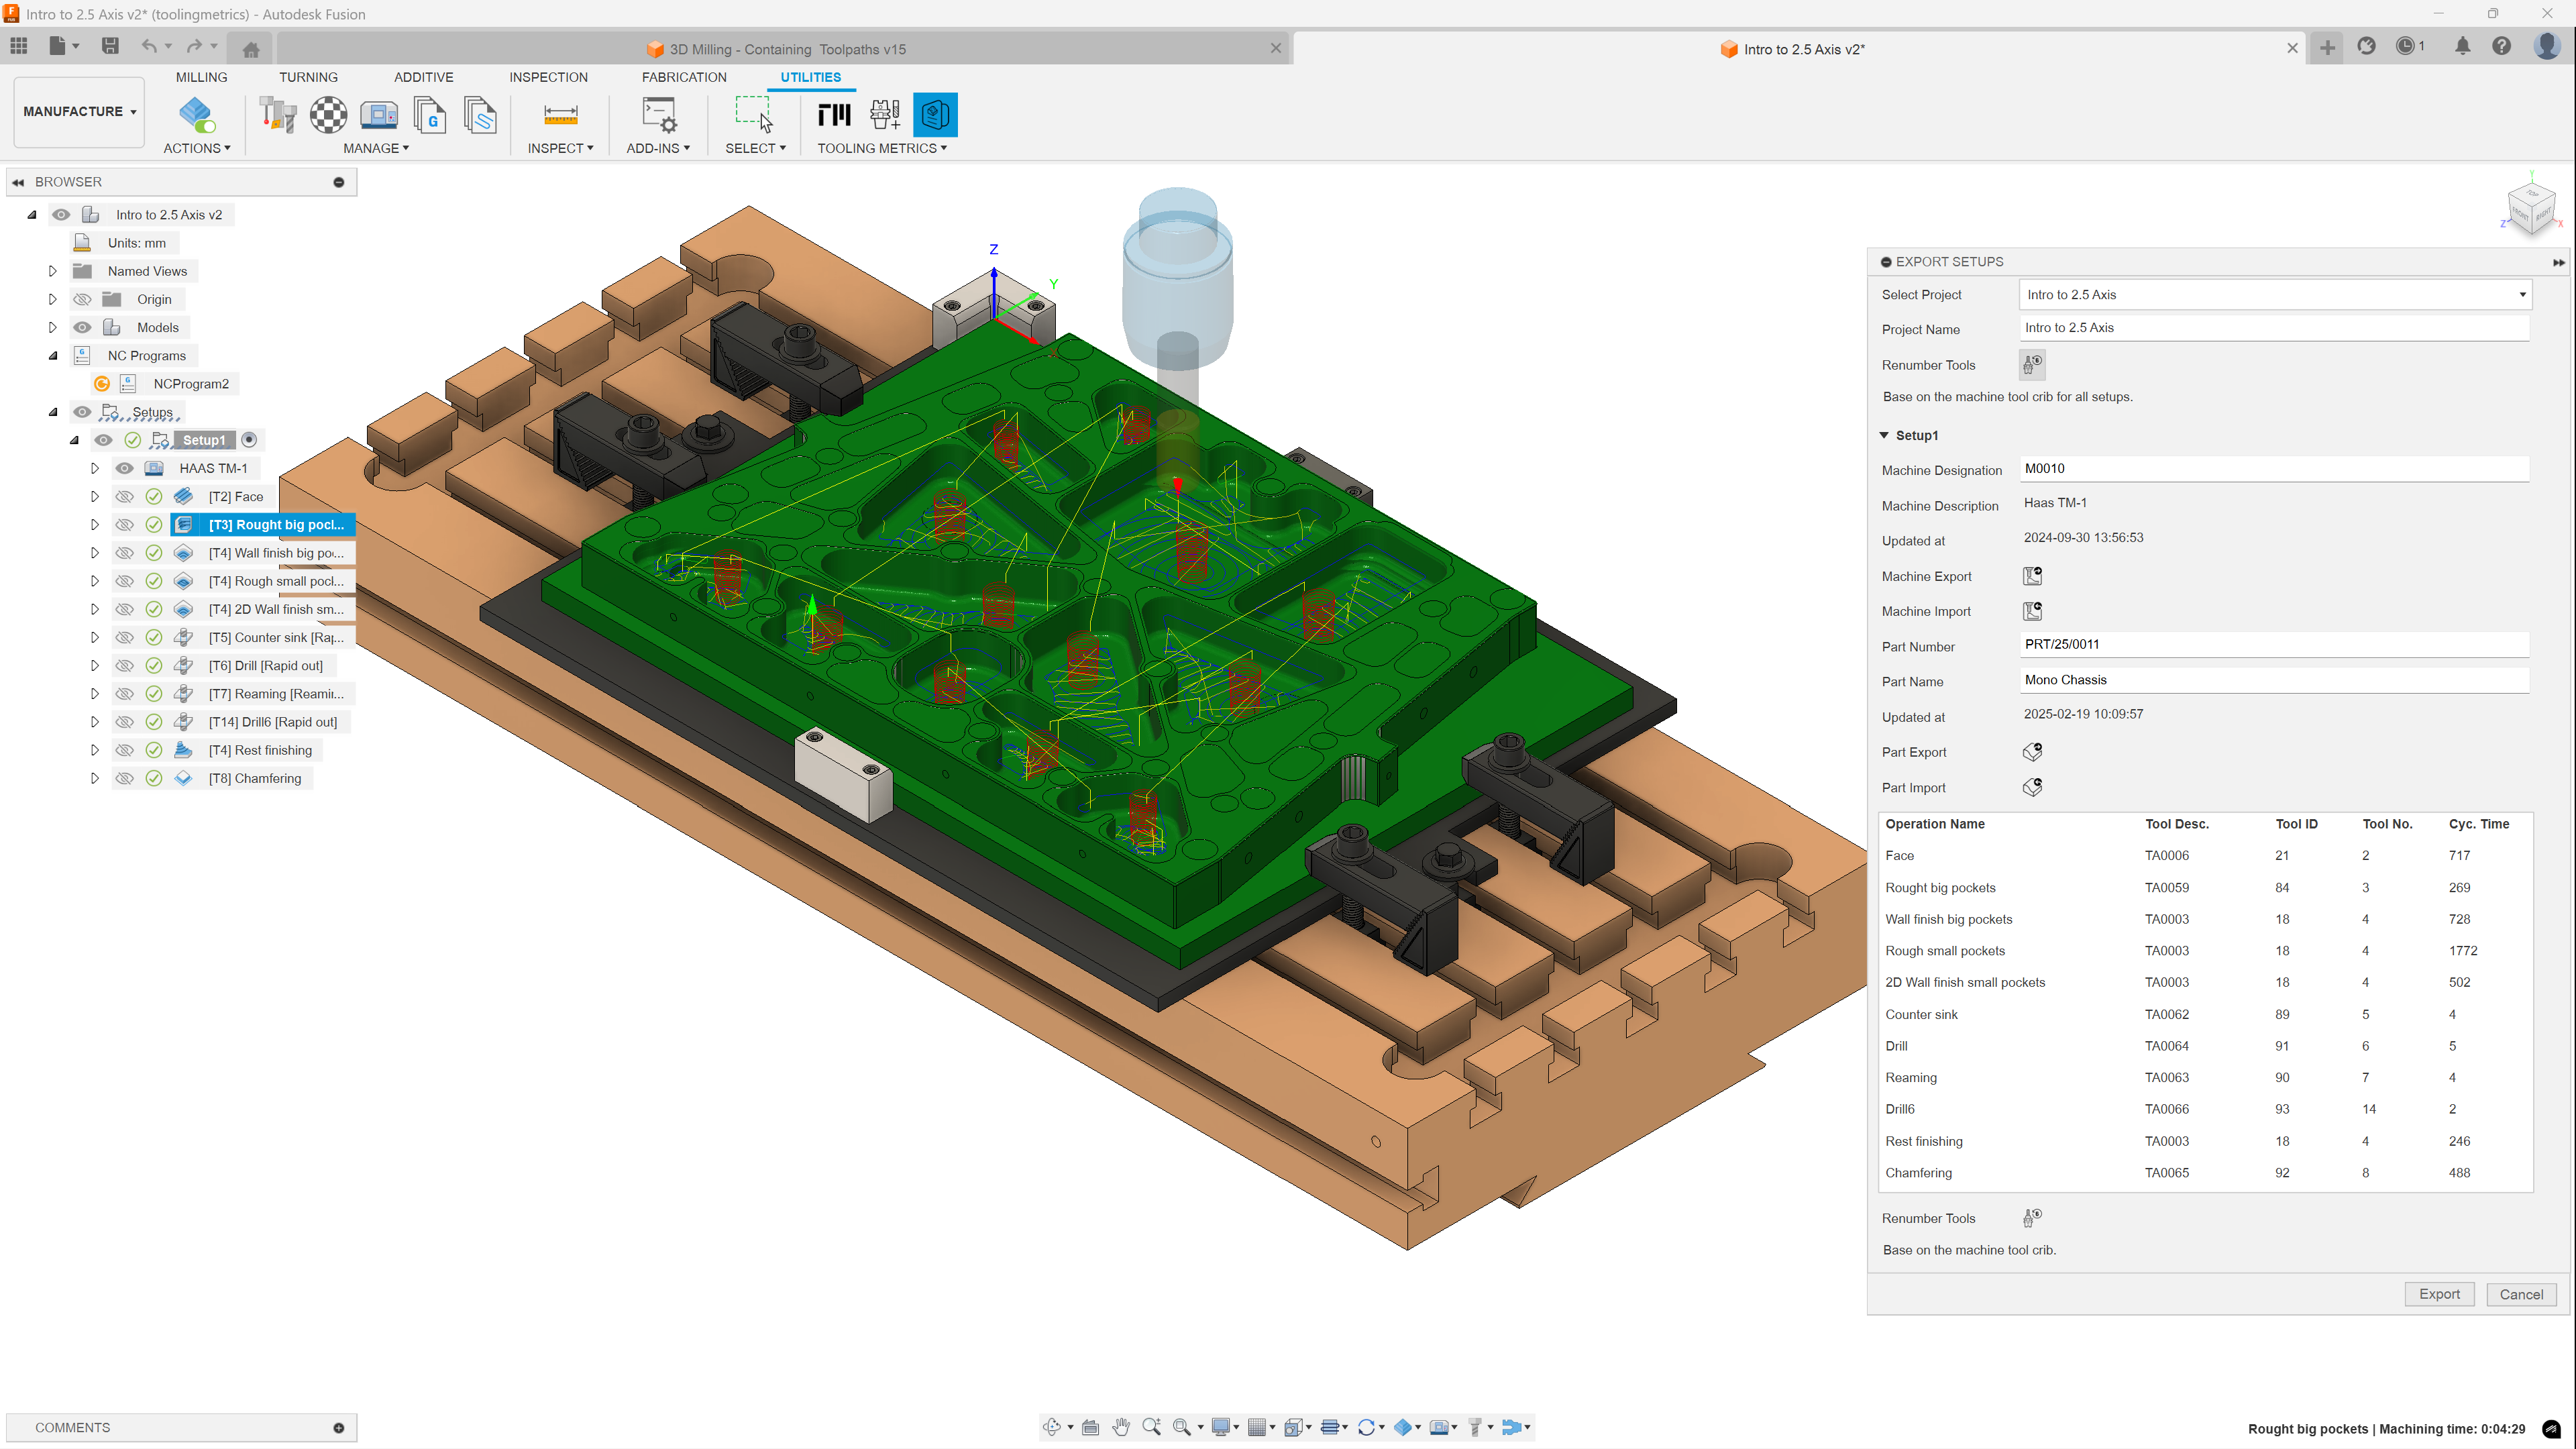
Task: Click the notifications bell icon
Action: click(x=2462, y=47)
